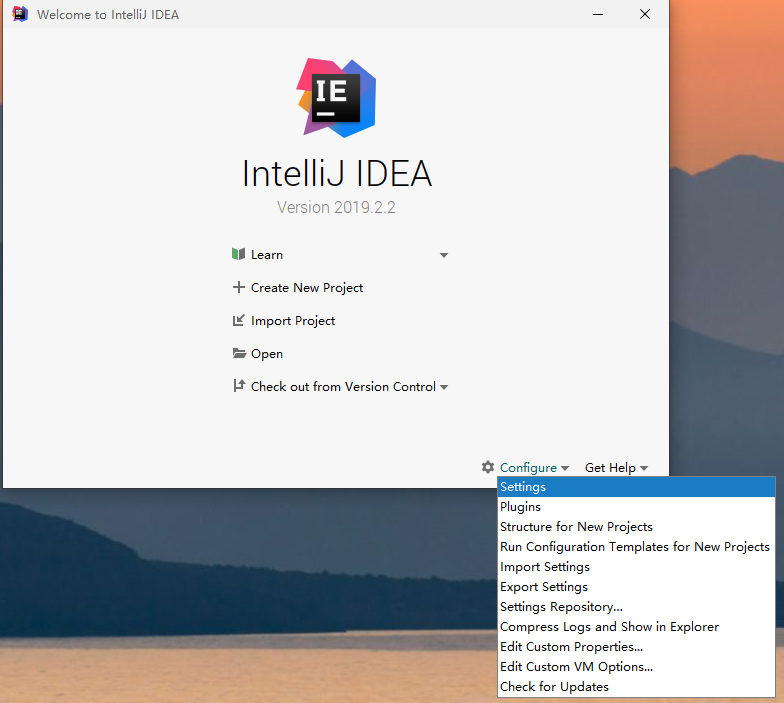Click the IntelliJ title bar app icon

20,15
